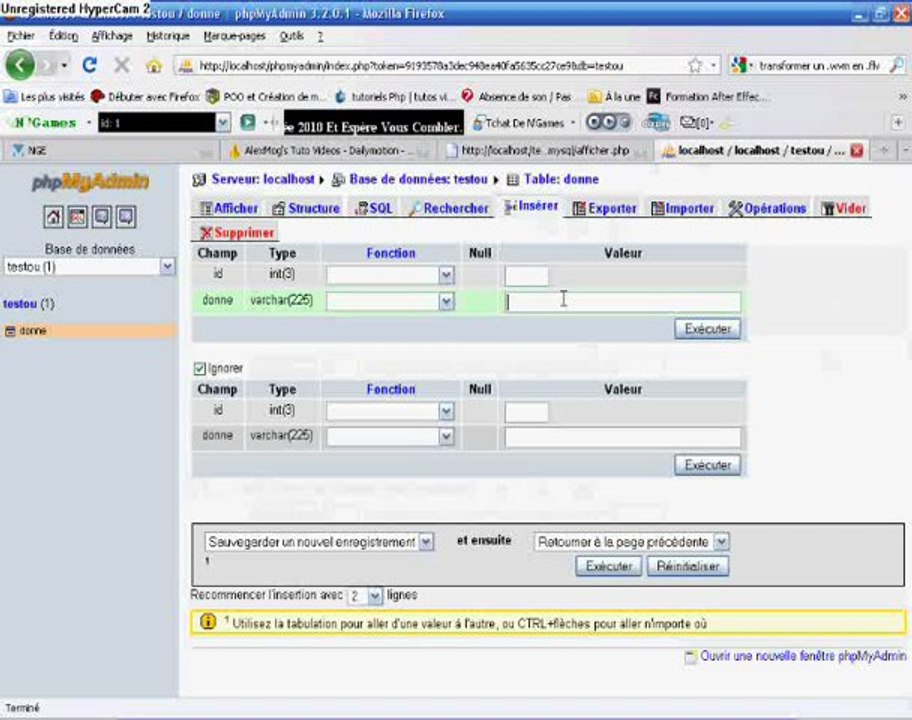Open the Base de données testou dropdown
The image size is (912, 720).
(90, 267)
